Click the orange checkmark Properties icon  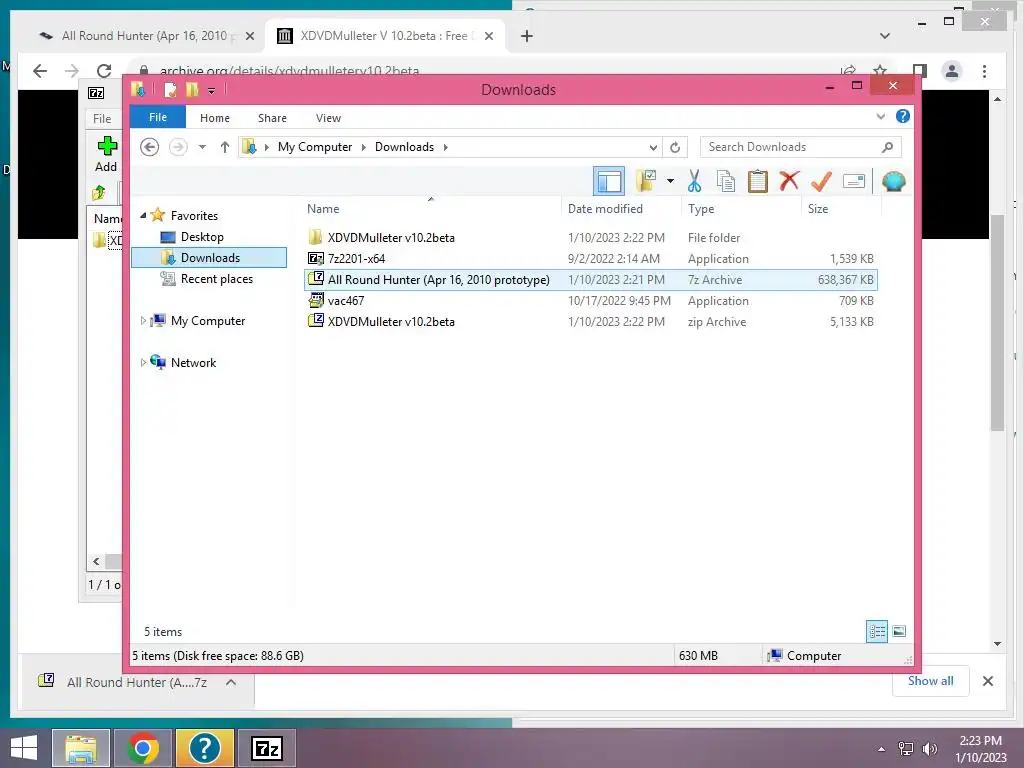tap(821, 181)
